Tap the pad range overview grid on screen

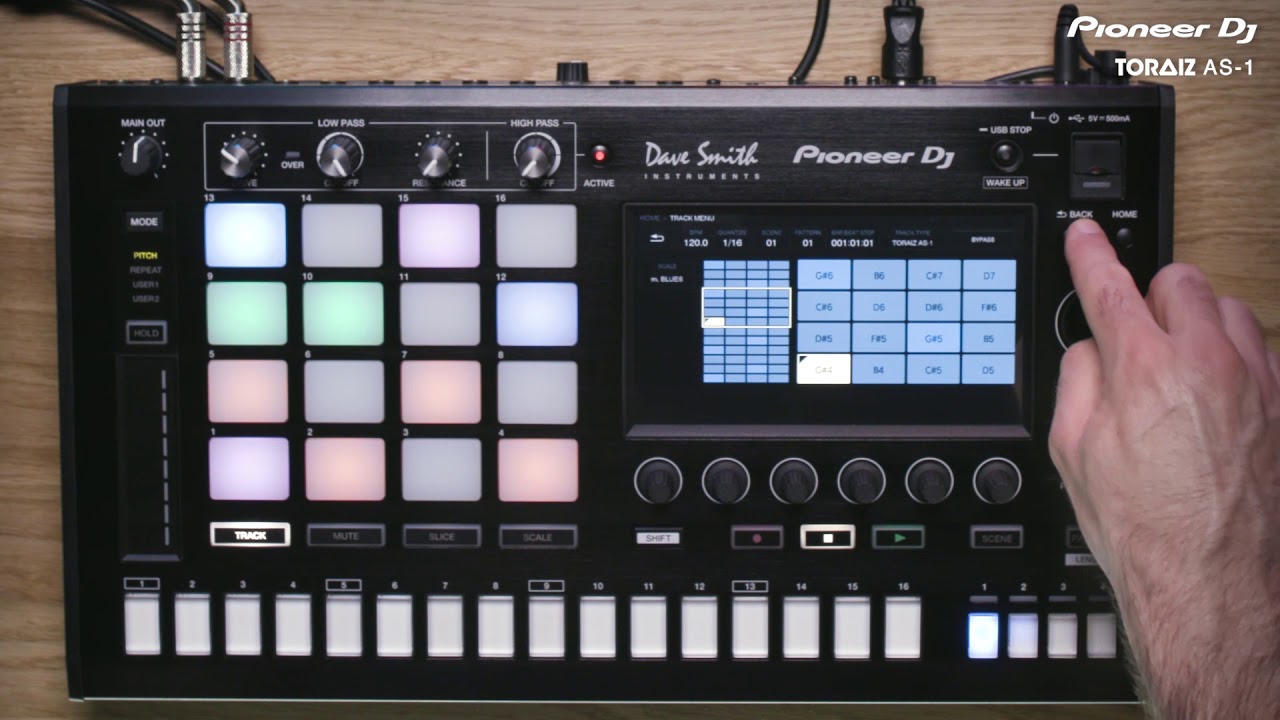[746, 321]
